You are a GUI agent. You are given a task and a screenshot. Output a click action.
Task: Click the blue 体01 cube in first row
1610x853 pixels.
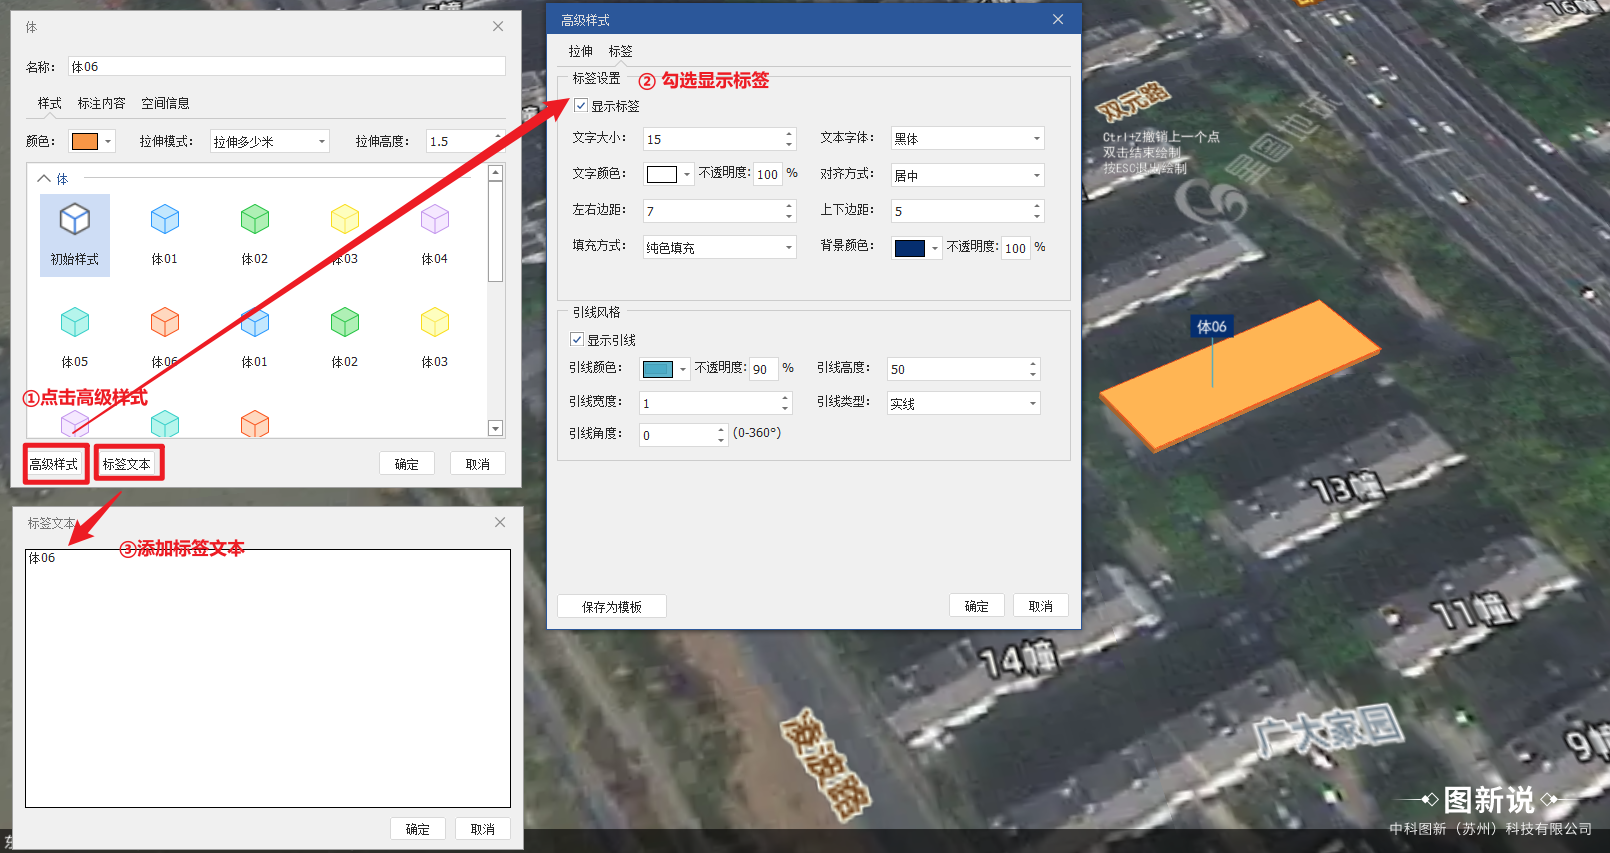pyautogui.click(x=165, y=219)
